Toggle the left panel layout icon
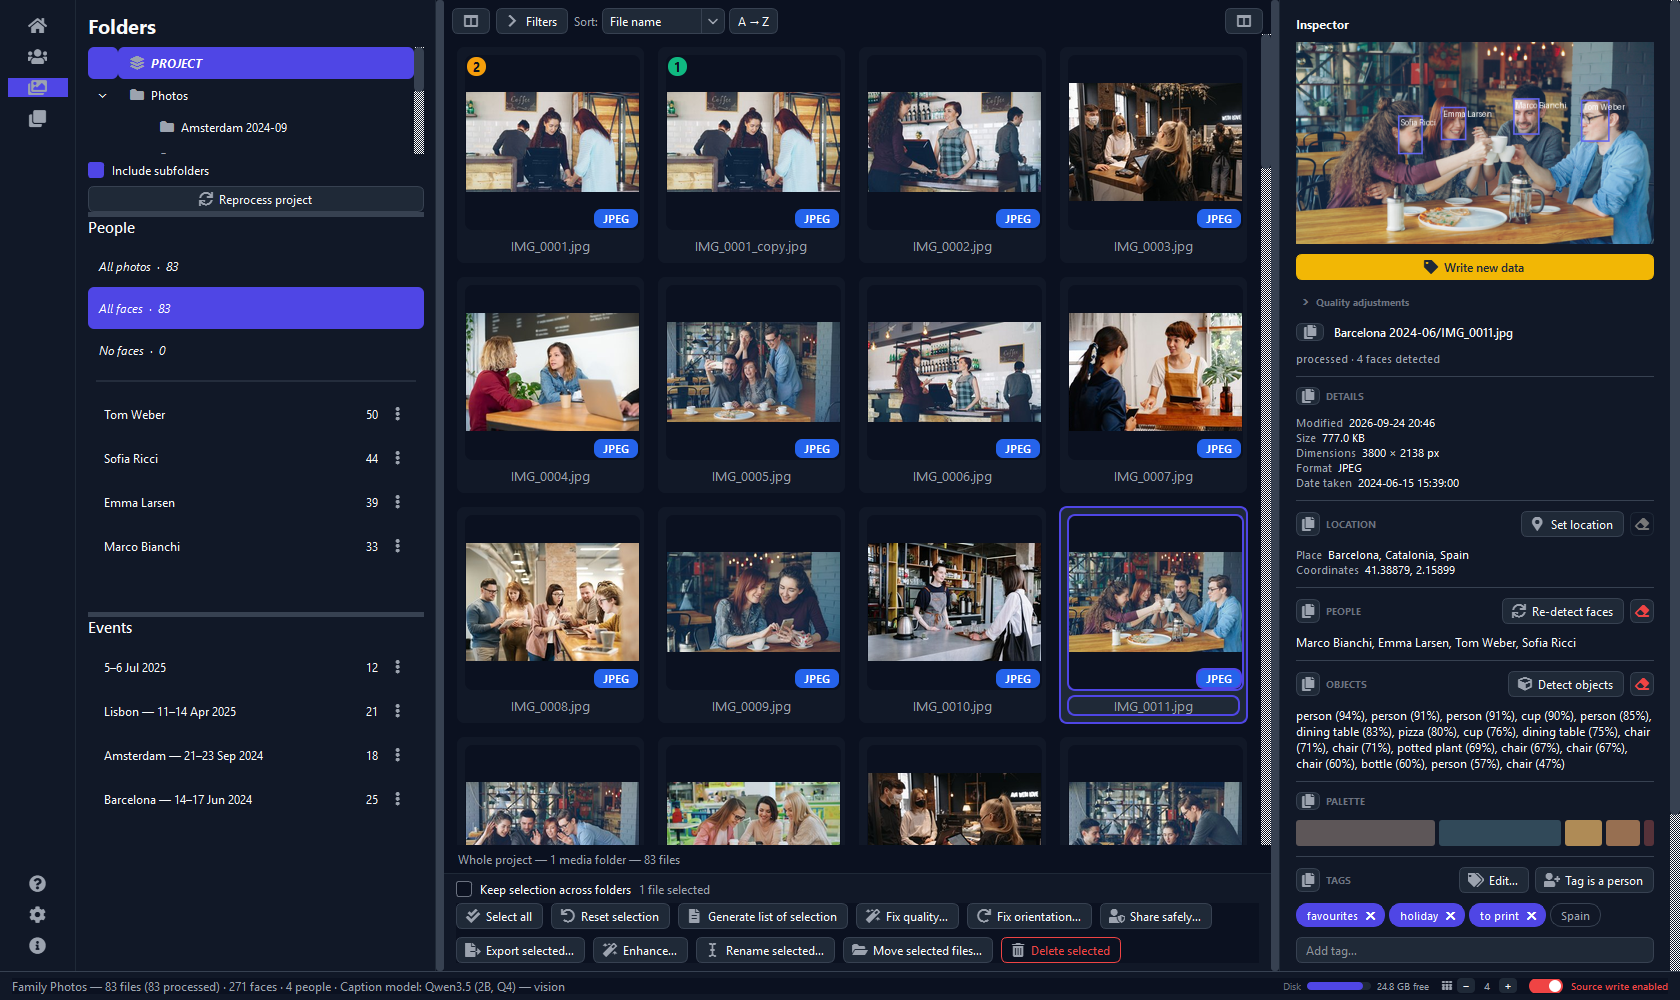Viewport: 1680px width, 1000px height. tap(471, 21)
